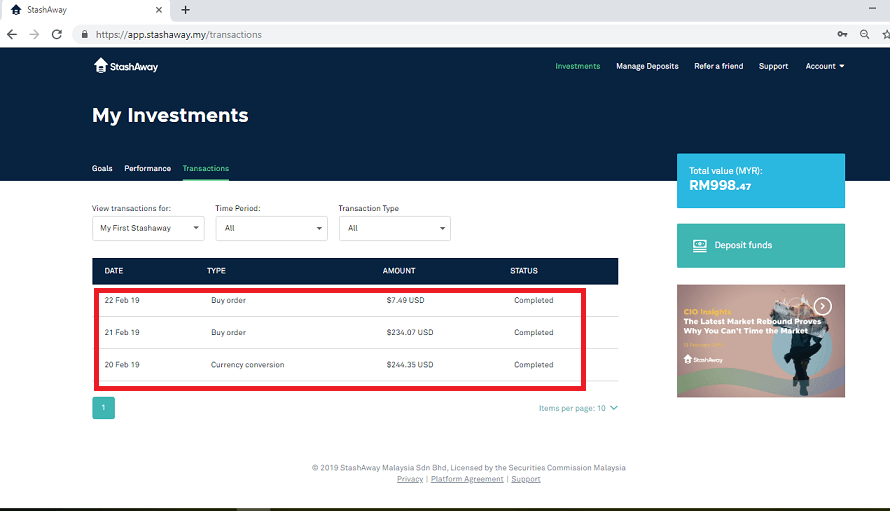The width and height of the screenshot is (890, 511).
Task: Open Support in top navigation
Action: [x=773, y=66]
